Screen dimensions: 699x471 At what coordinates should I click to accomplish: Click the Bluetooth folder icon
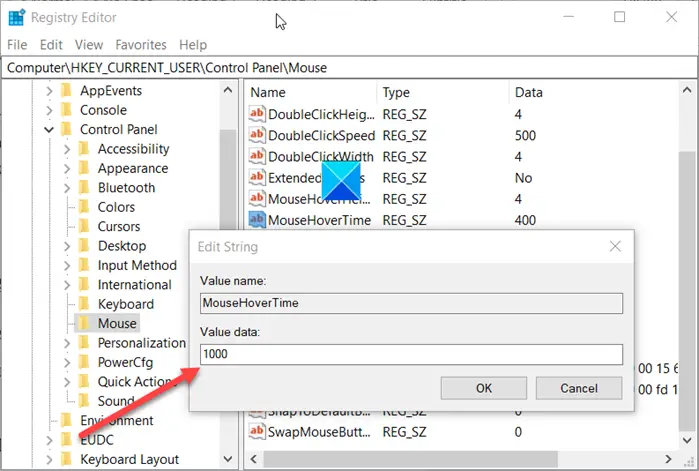84,187
